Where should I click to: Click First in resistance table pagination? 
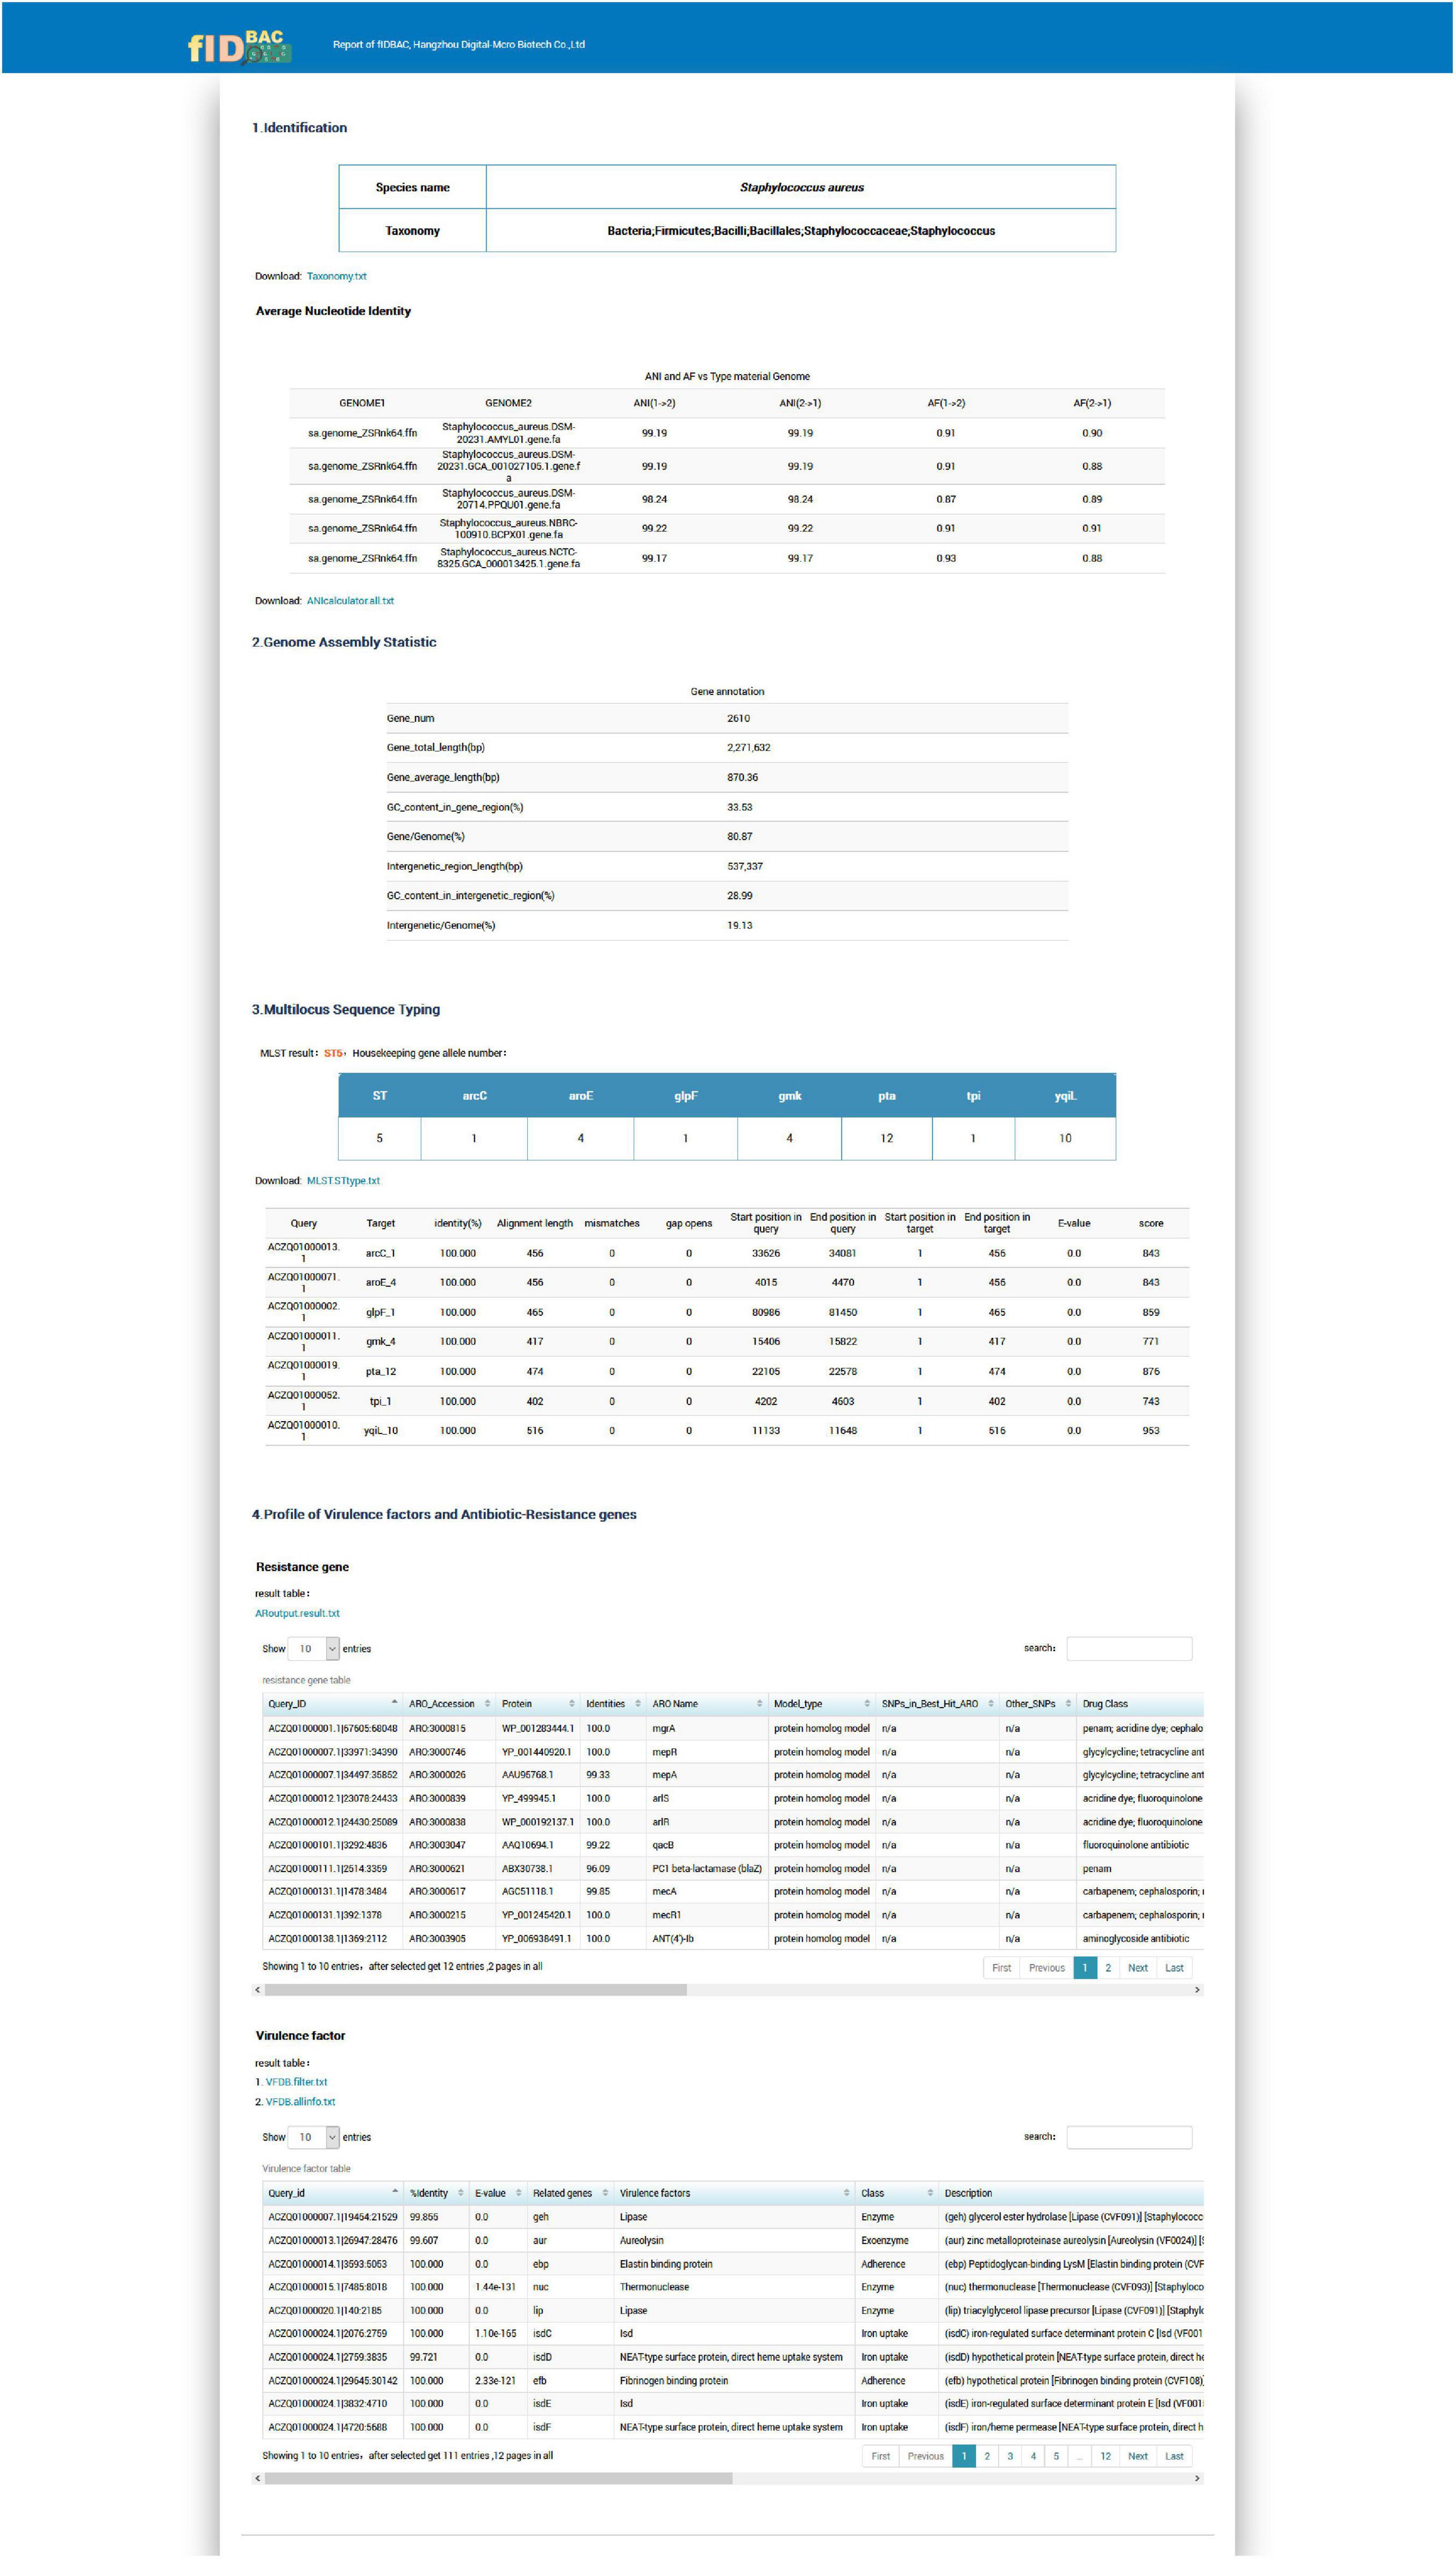point(1001,1968)
